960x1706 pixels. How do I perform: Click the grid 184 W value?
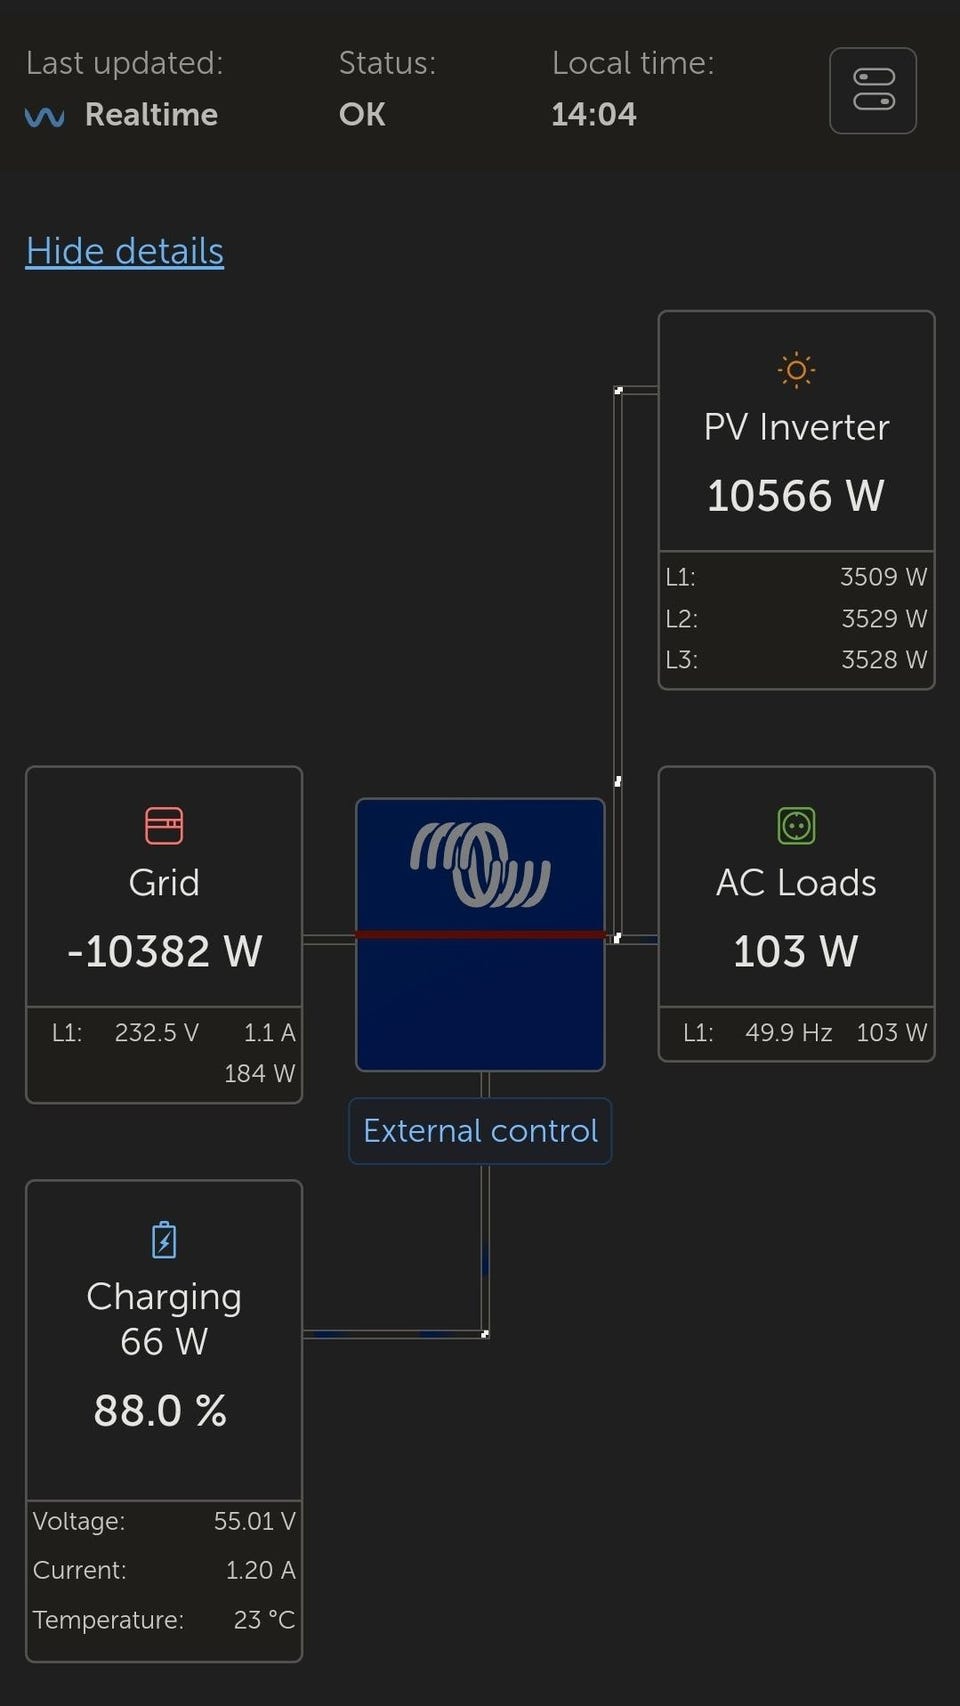click(x=260, y=1074)
